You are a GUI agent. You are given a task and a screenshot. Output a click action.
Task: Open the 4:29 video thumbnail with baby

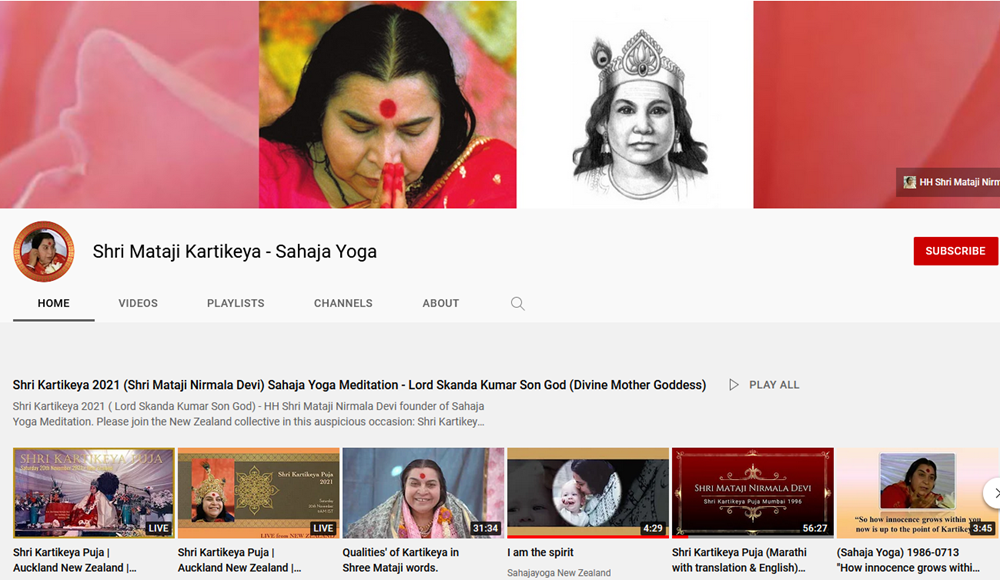click(x=588, y=492)
